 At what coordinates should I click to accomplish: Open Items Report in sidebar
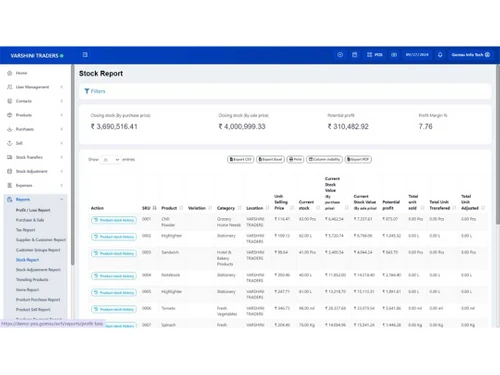27,290
